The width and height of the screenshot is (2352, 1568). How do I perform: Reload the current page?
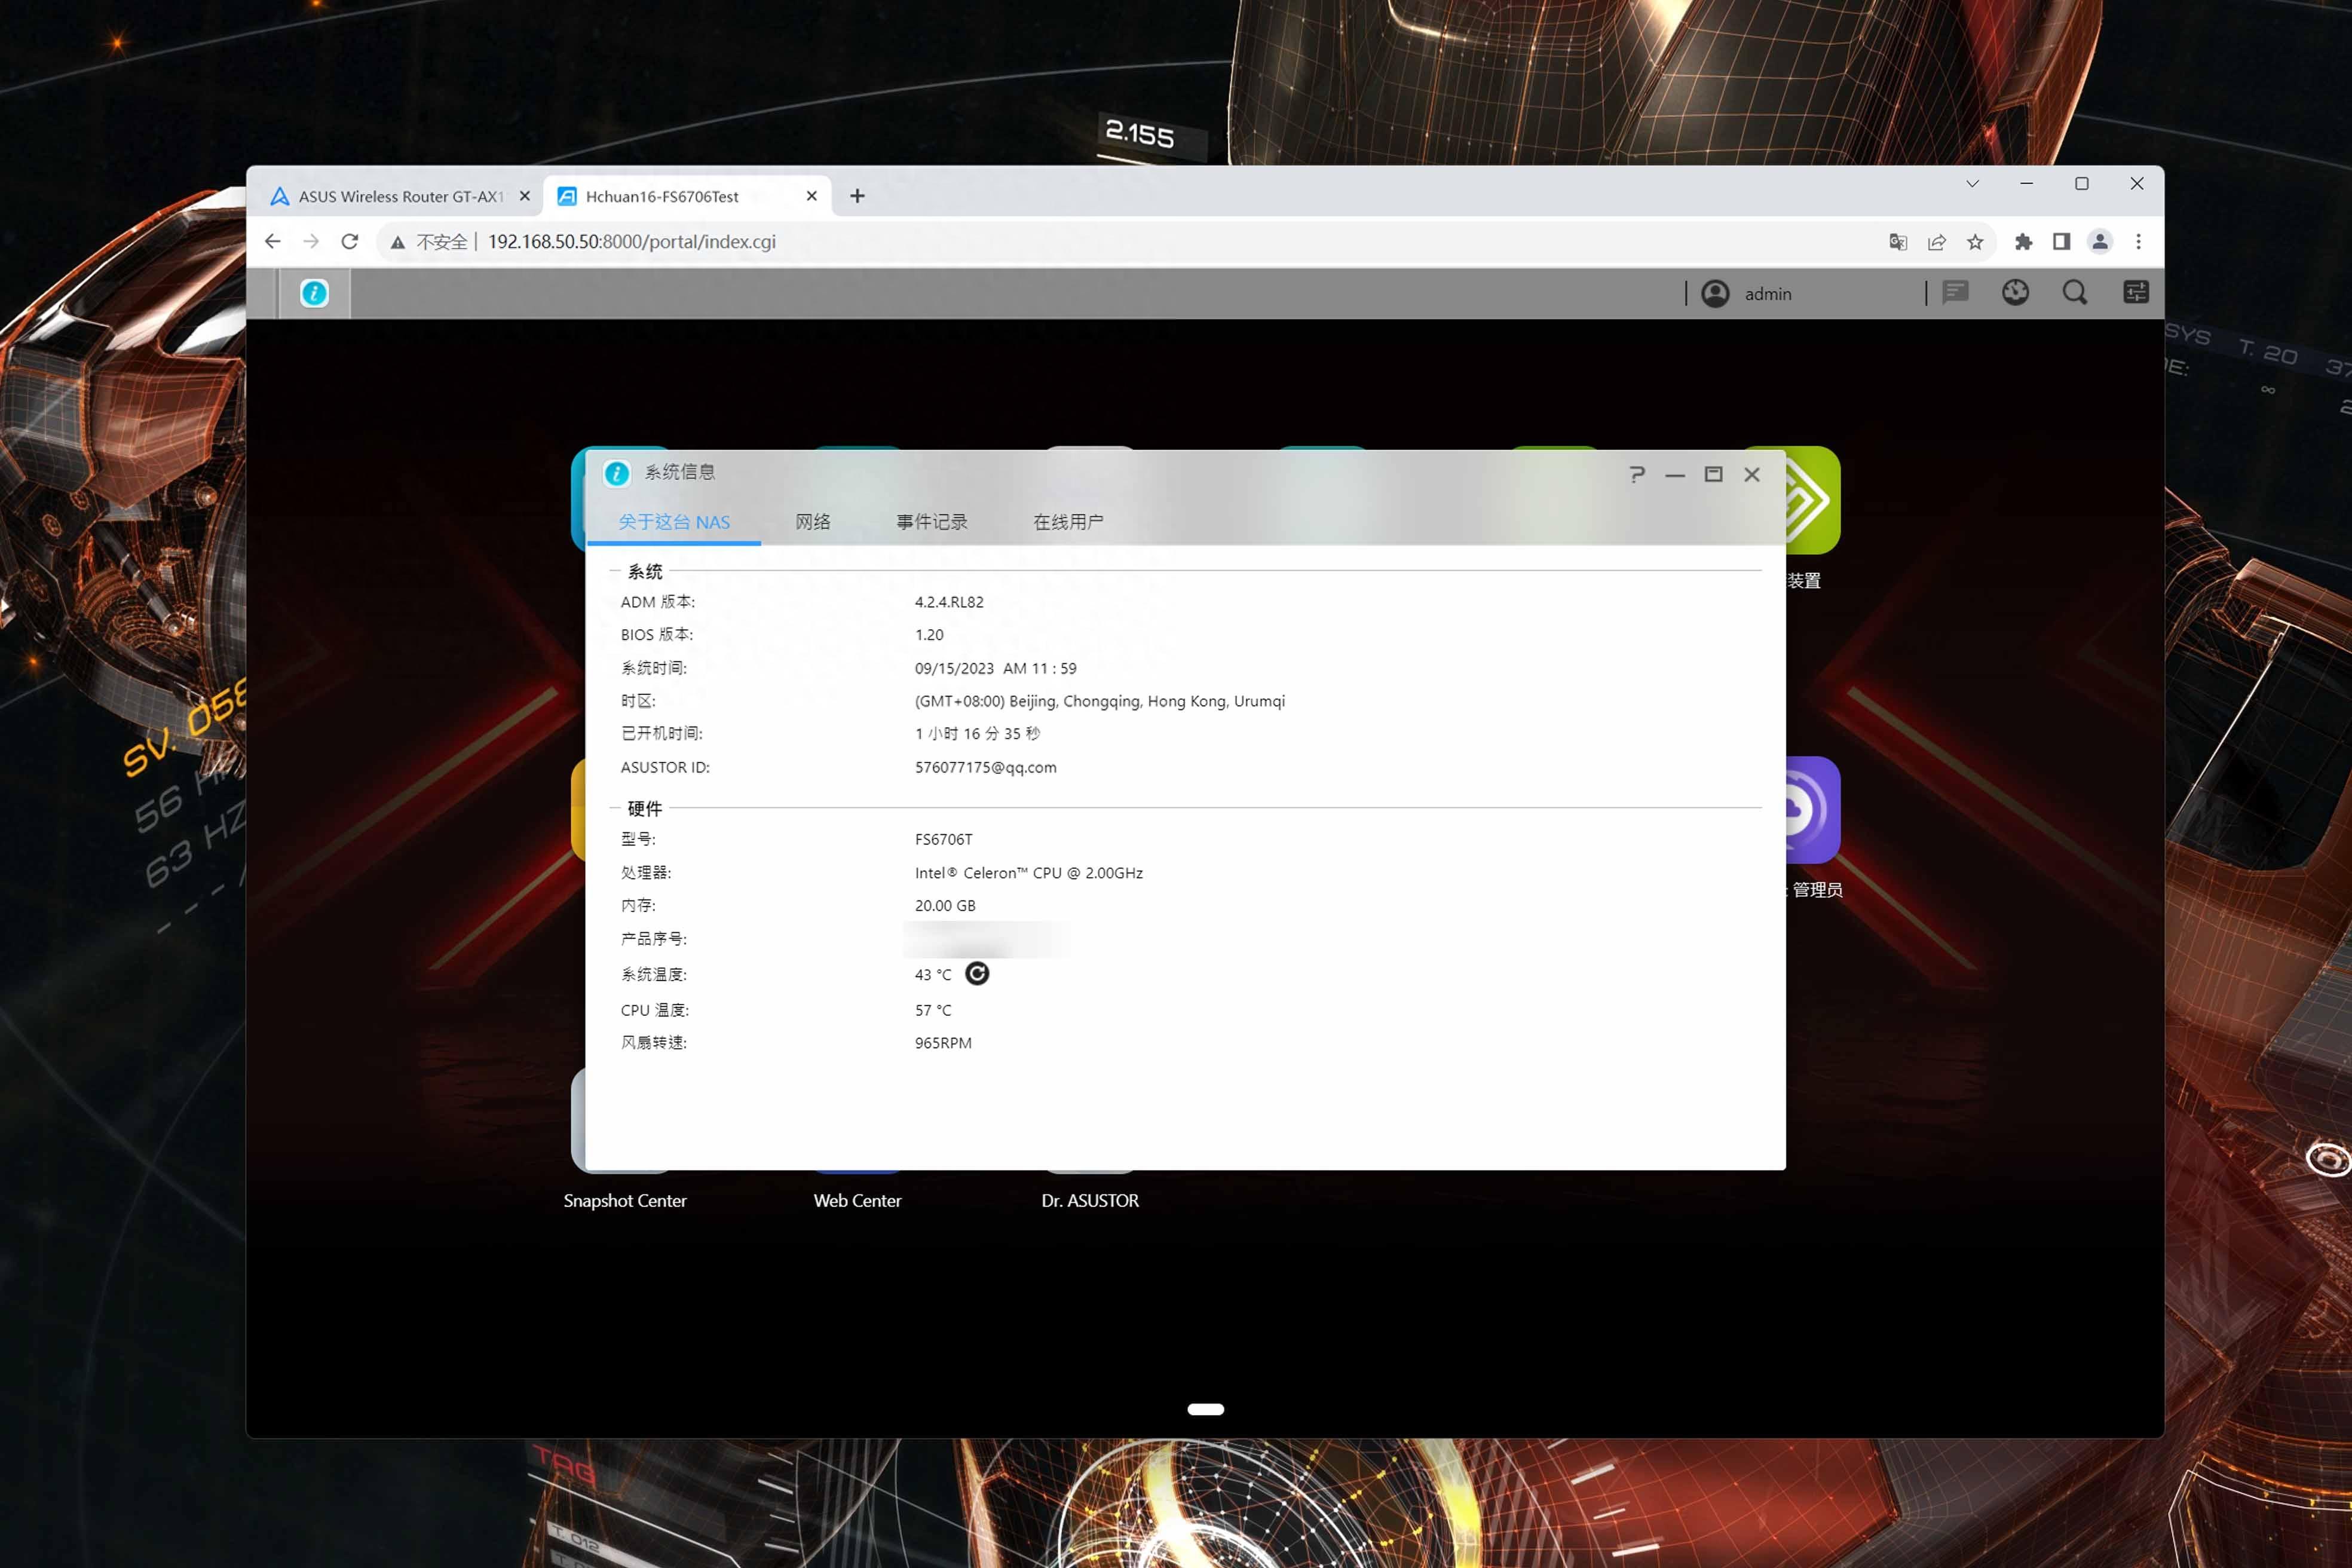(x=350, y=242)
